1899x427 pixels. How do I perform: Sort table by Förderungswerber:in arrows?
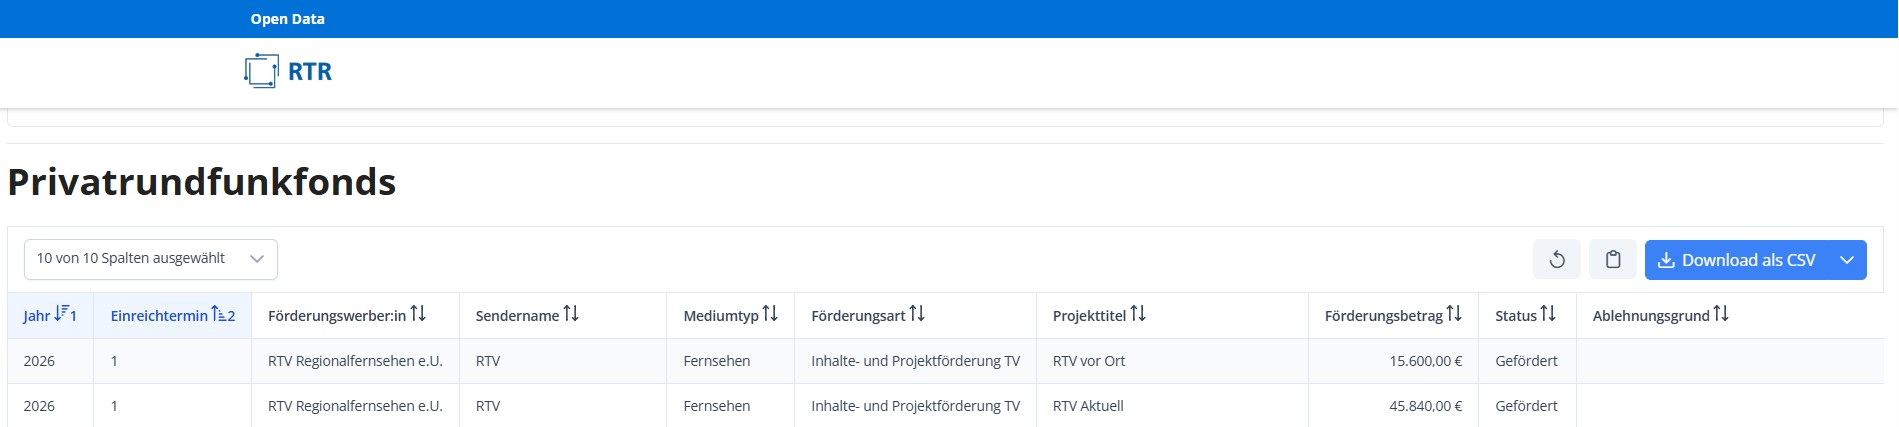pyautogui.click(x=418, y=314)
